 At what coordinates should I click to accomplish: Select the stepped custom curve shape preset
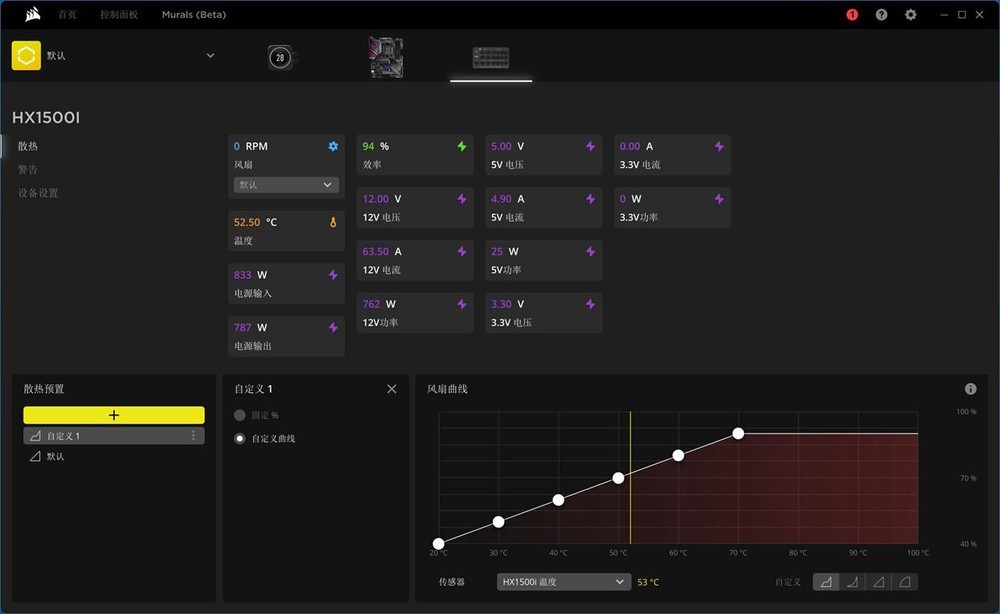point(826,581)
